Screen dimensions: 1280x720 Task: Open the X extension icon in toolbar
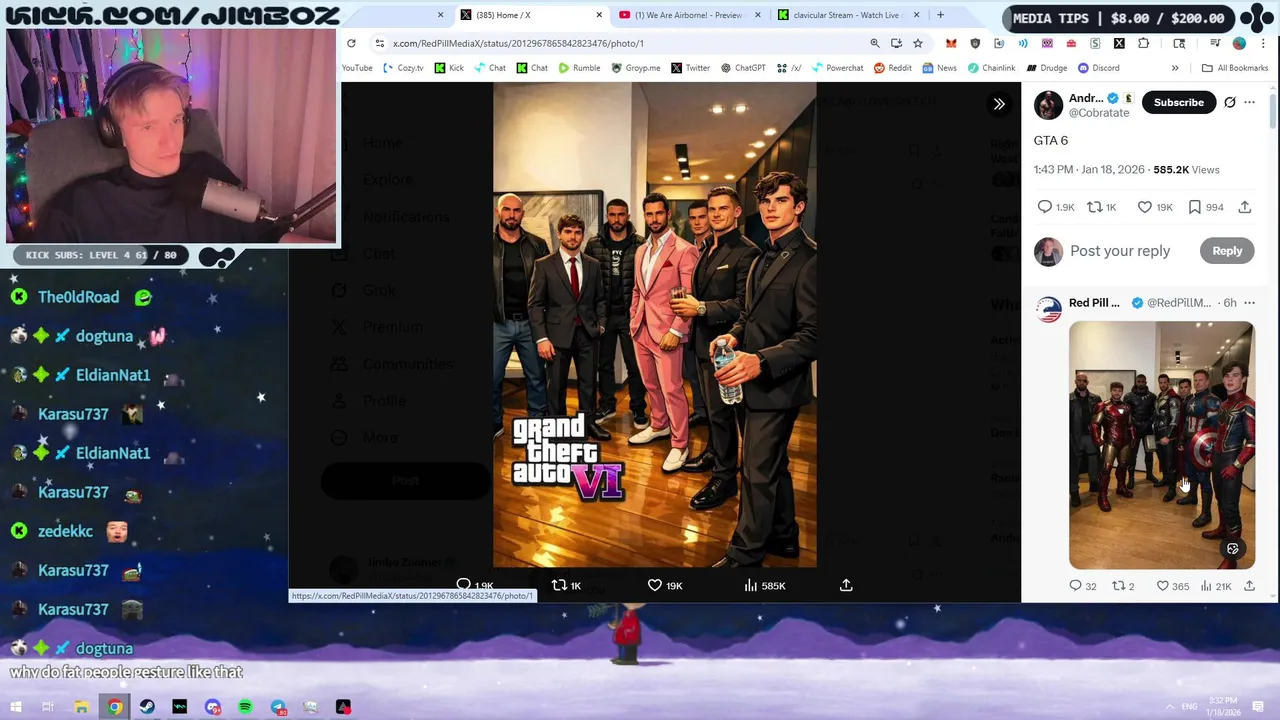click(1119, 43)
